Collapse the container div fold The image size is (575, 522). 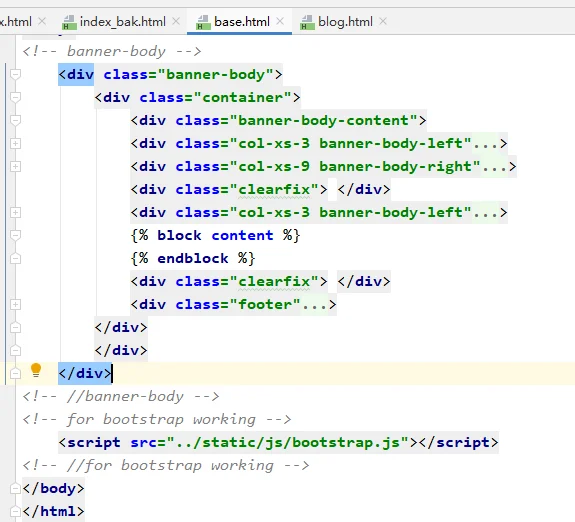(x=15, y=98)
